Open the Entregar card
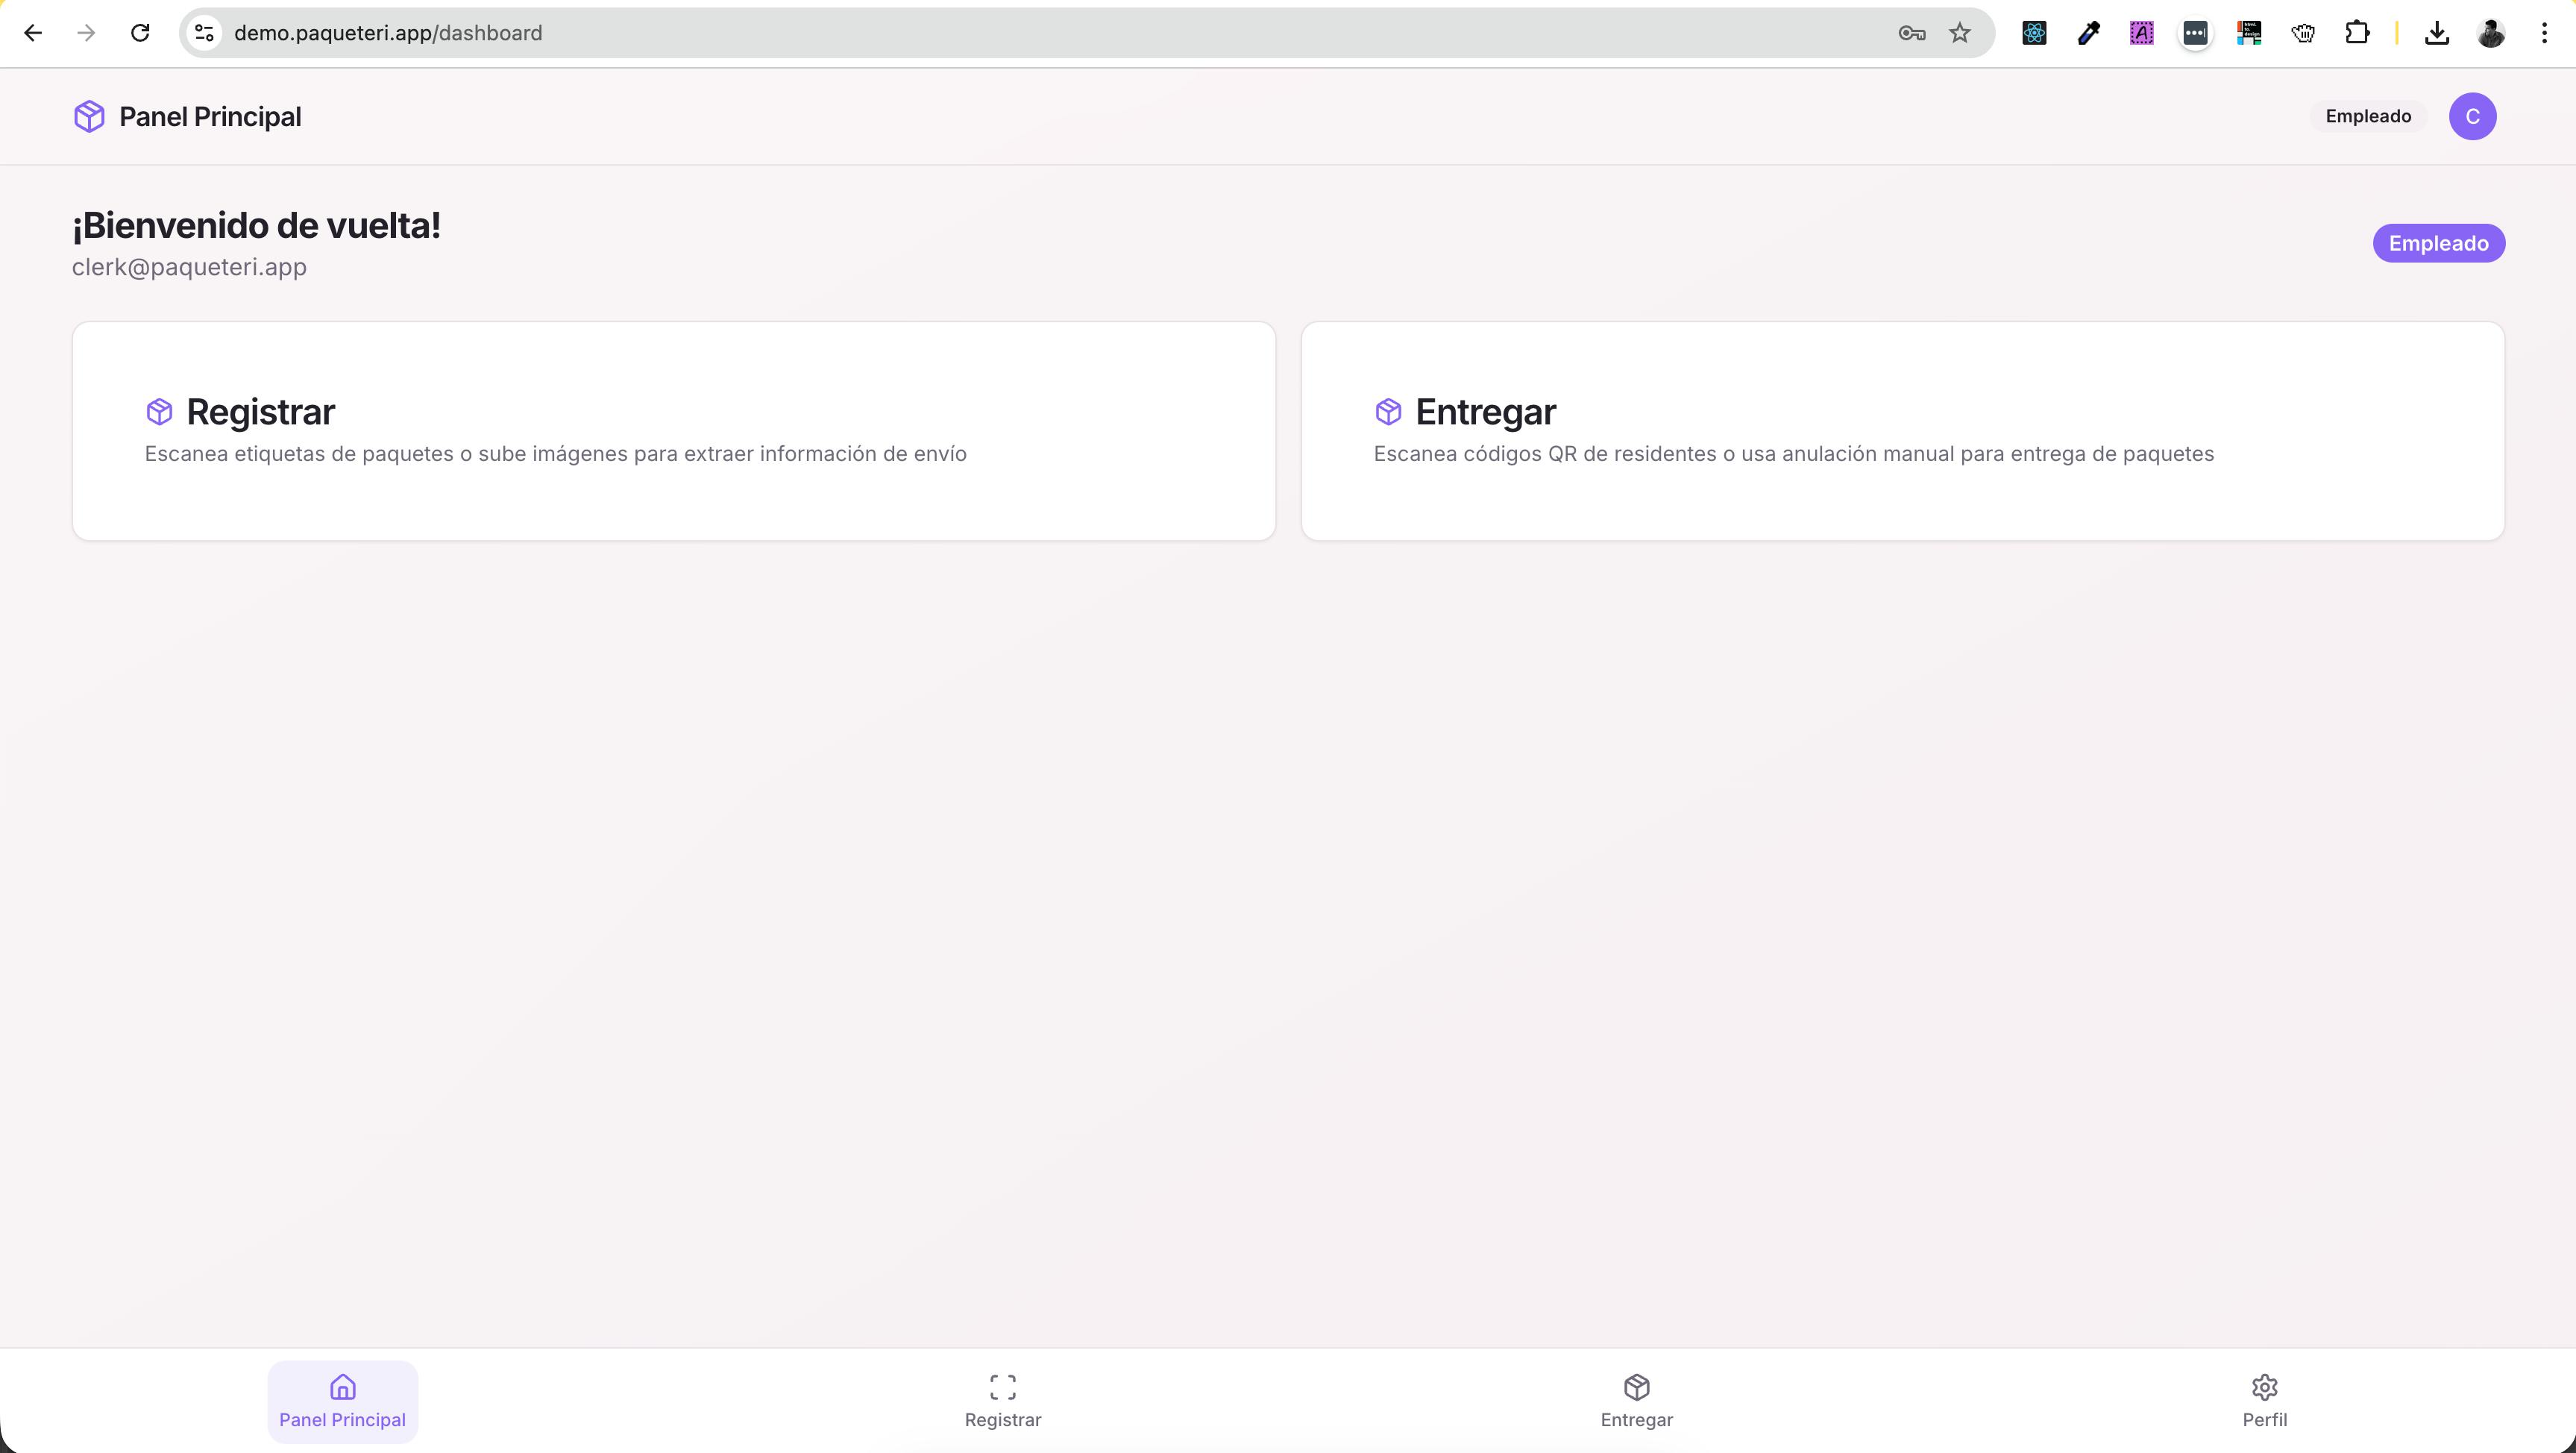Screen dimensions: 2576x1453 (1902, 431)
